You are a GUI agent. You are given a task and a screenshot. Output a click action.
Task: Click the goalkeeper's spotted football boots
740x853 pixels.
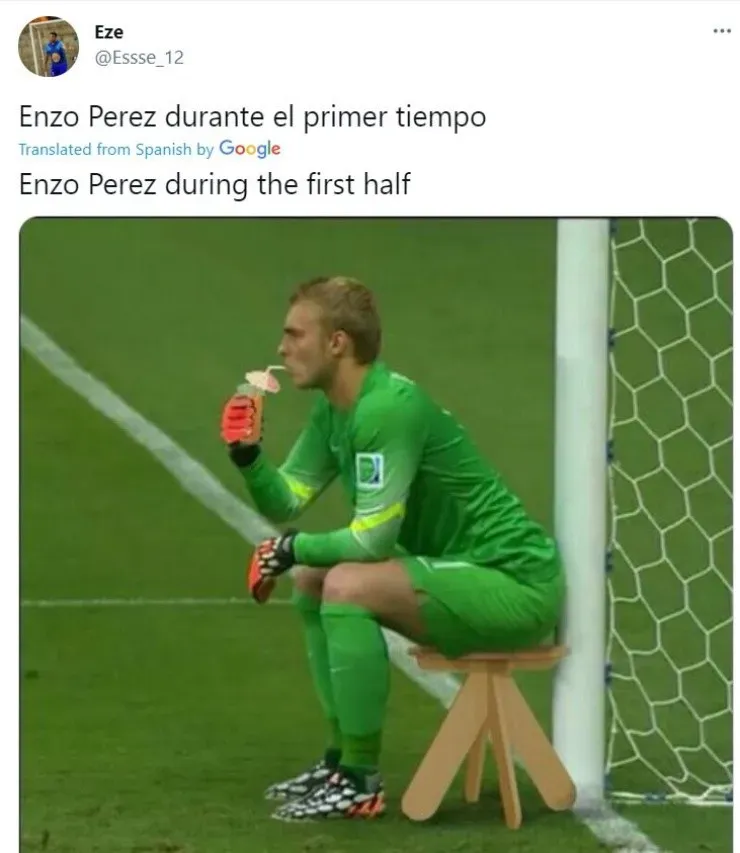pyautogui.click(x=326, y=789)
